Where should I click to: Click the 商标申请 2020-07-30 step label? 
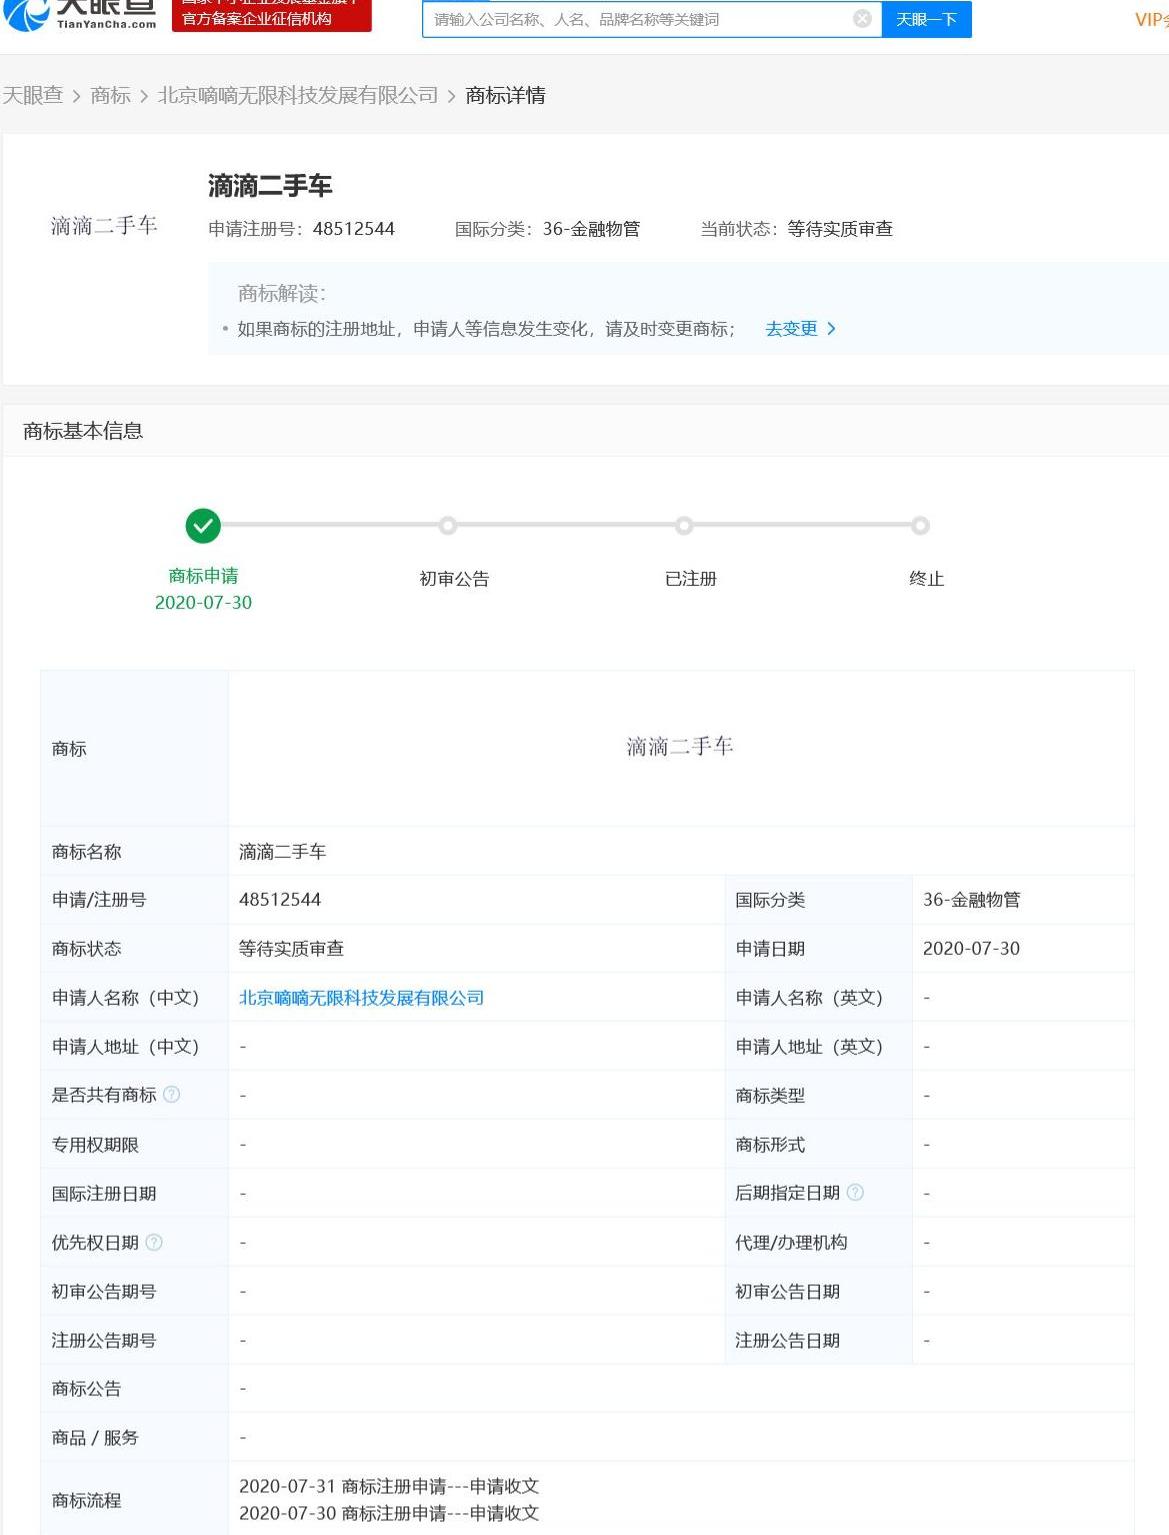[x=203, y=589]
